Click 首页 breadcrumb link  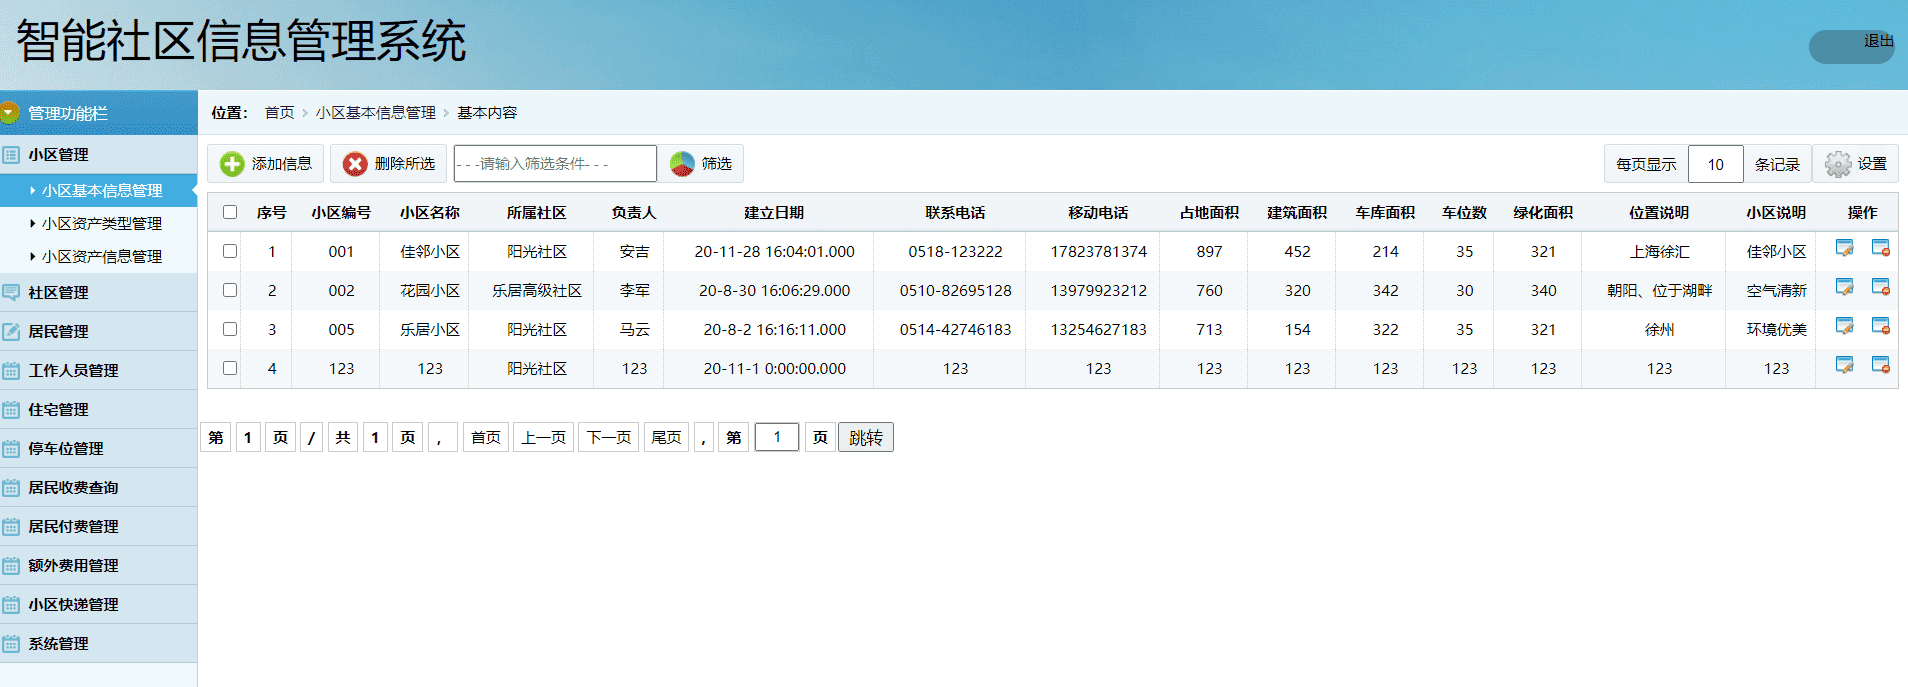(x=279, y=113)
